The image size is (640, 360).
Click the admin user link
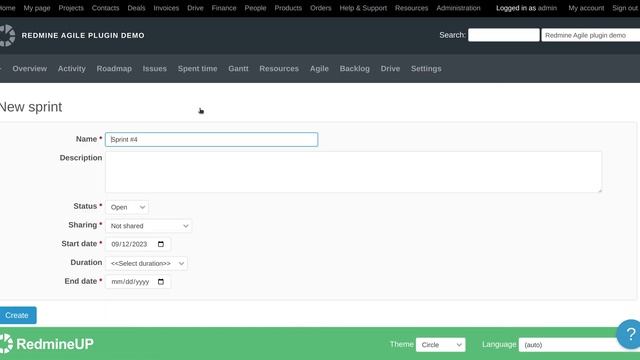pyautogui.click(x=547, y=8)
